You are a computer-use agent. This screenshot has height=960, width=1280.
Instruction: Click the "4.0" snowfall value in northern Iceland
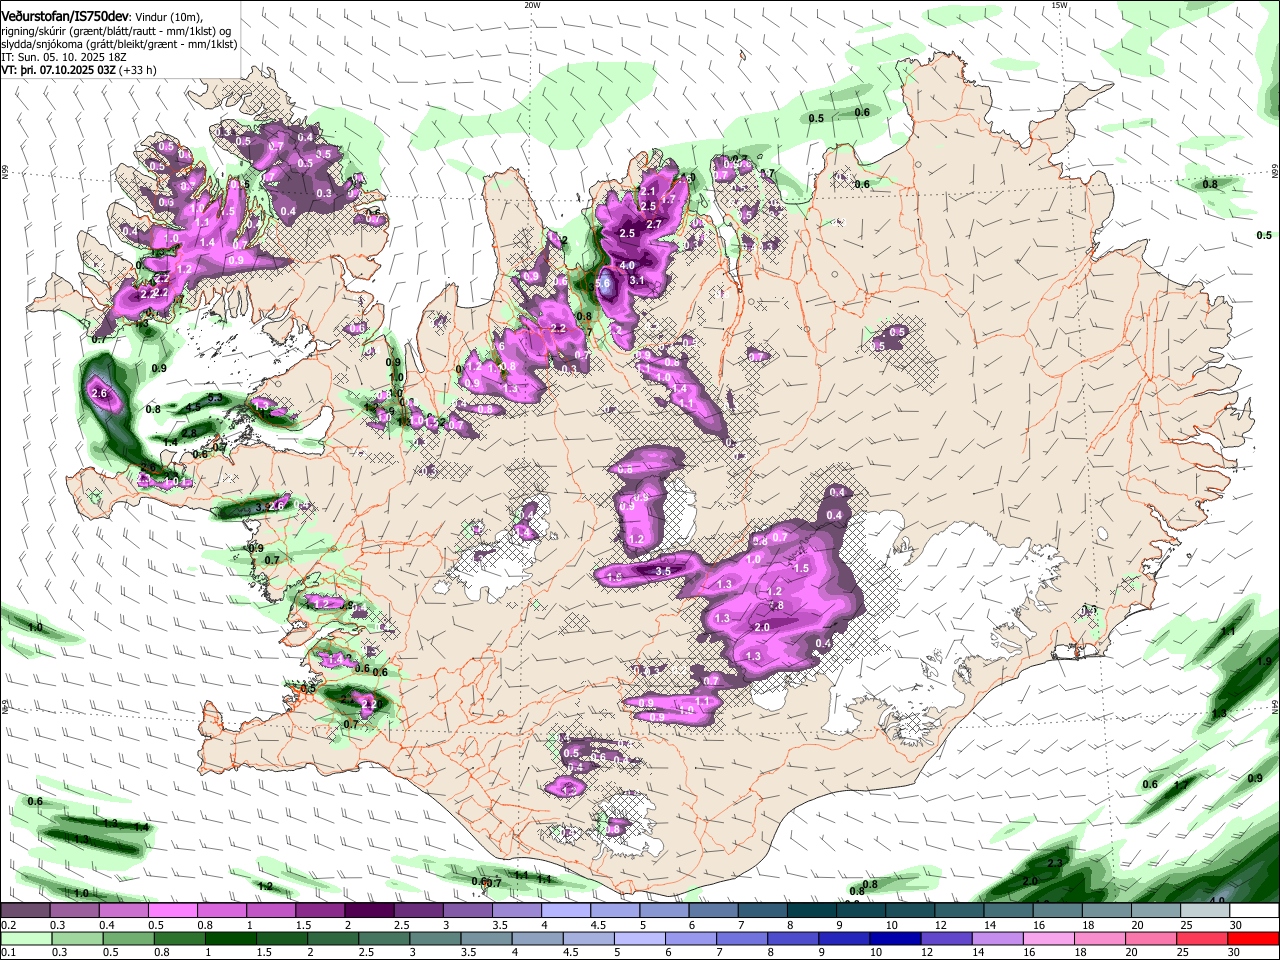pos(628,265)
